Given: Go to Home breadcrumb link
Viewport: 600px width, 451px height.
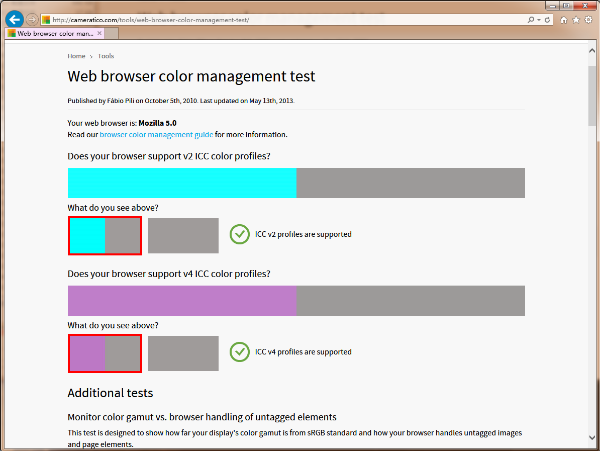Looking at the screenshot, I should (x=76, y=56).
